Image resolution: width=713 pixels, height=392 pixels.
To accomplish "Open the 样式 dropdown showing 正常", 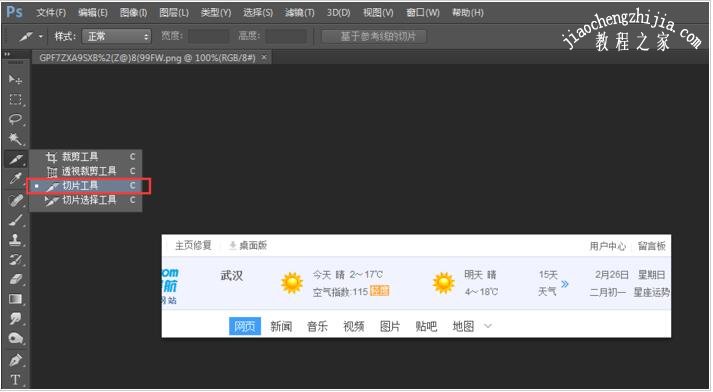I will [116, 36].
